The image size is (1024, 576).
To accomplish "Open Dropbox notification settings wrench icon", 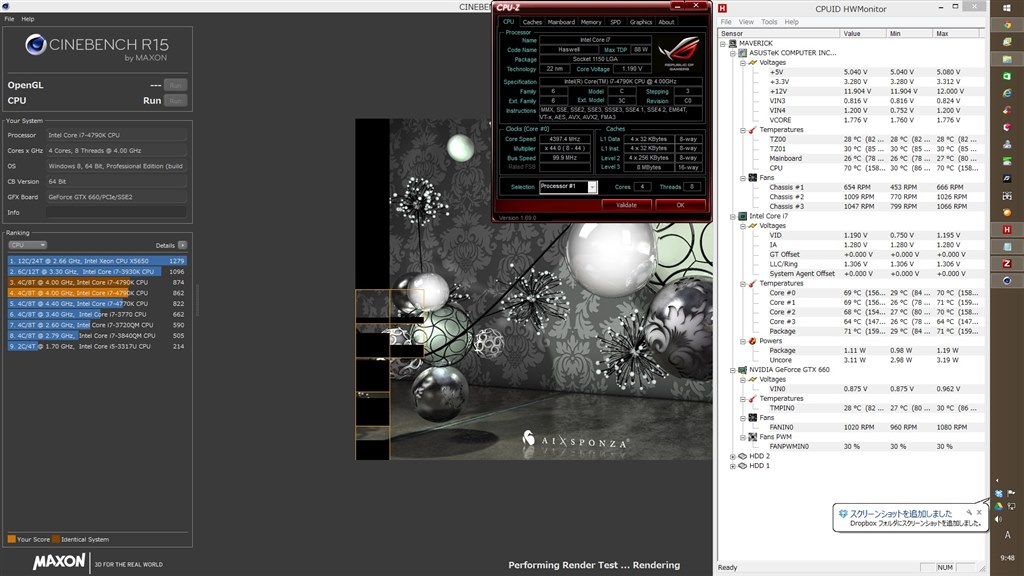I will click(969, 513).
